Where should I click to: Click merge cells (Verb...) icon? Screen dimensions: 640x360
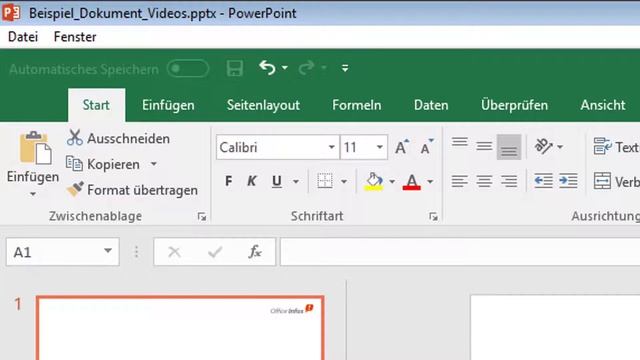click(602, 181)
